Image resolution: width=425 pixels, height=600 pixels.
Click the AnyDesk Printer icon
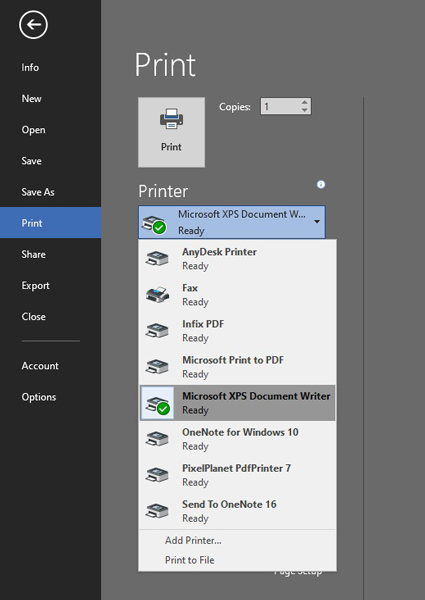[157, 258]
